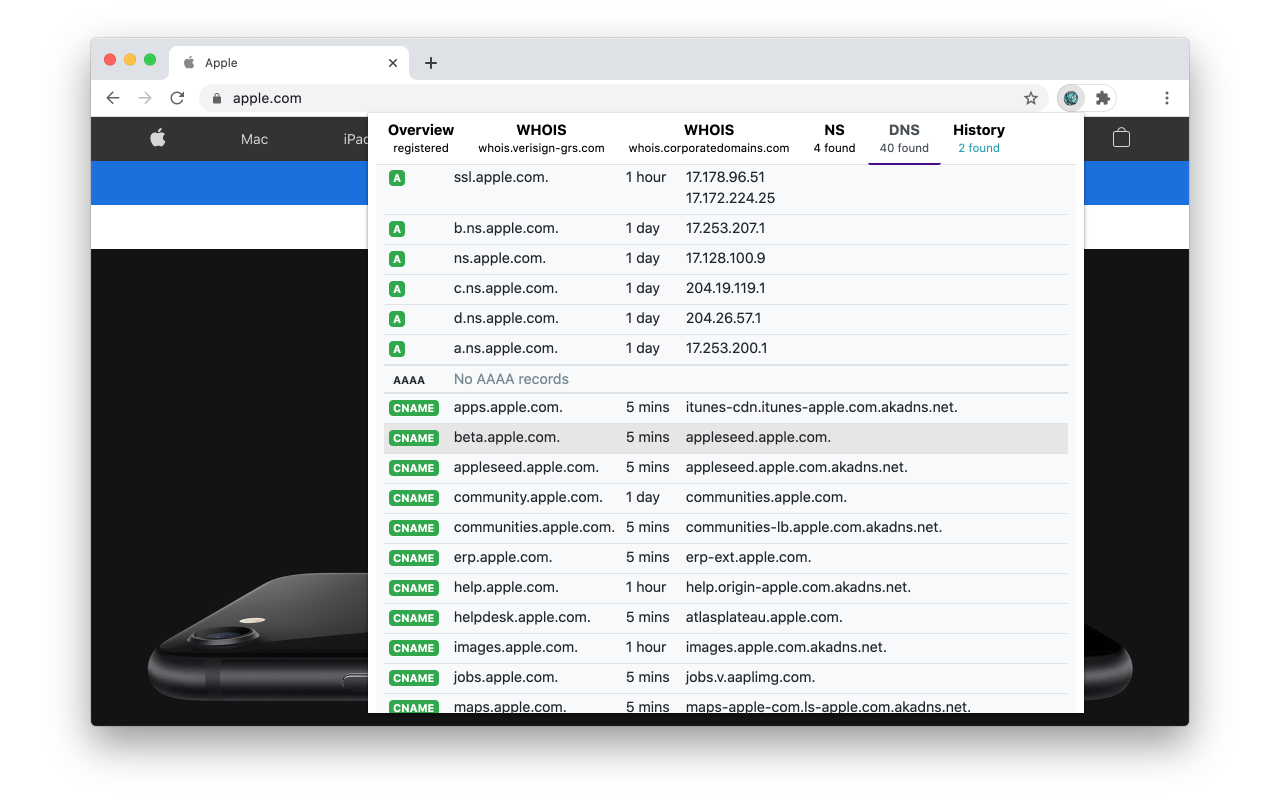
Task: Select the DNS 40 found tab
Action: [904, 138]
